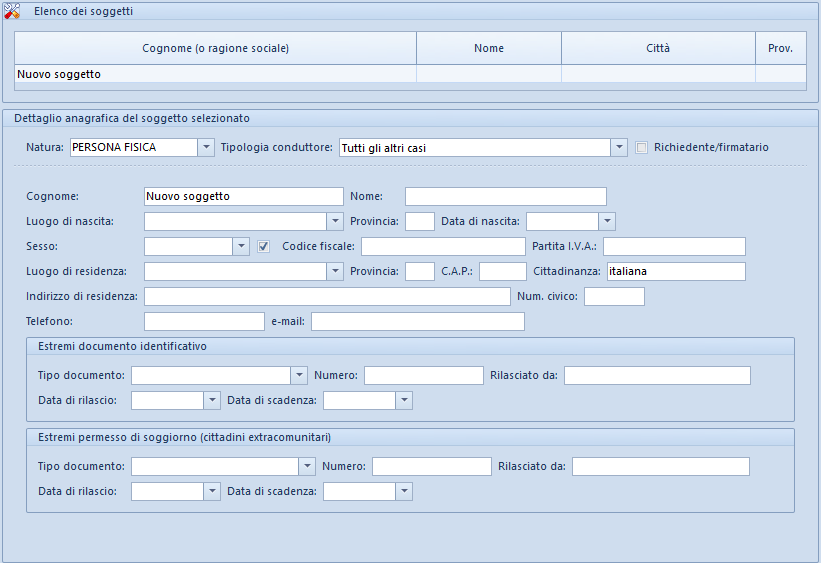Open the Luogo di nascita dropdown
The image size is (821, 563).
coord(335,222)
